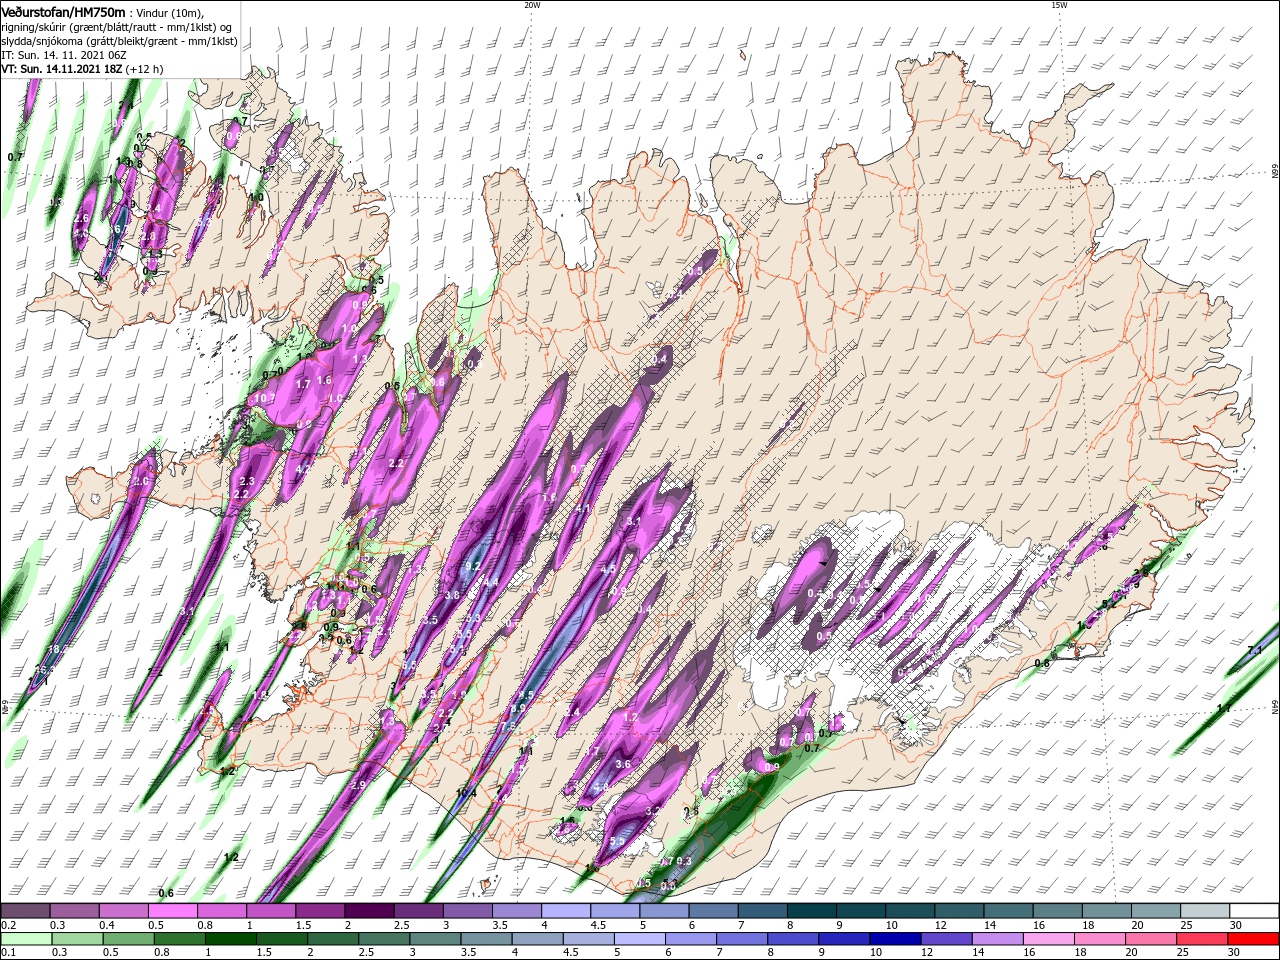
Task: Click the darkest purple 2 swatch in snow legend
Action: point(369,911)
